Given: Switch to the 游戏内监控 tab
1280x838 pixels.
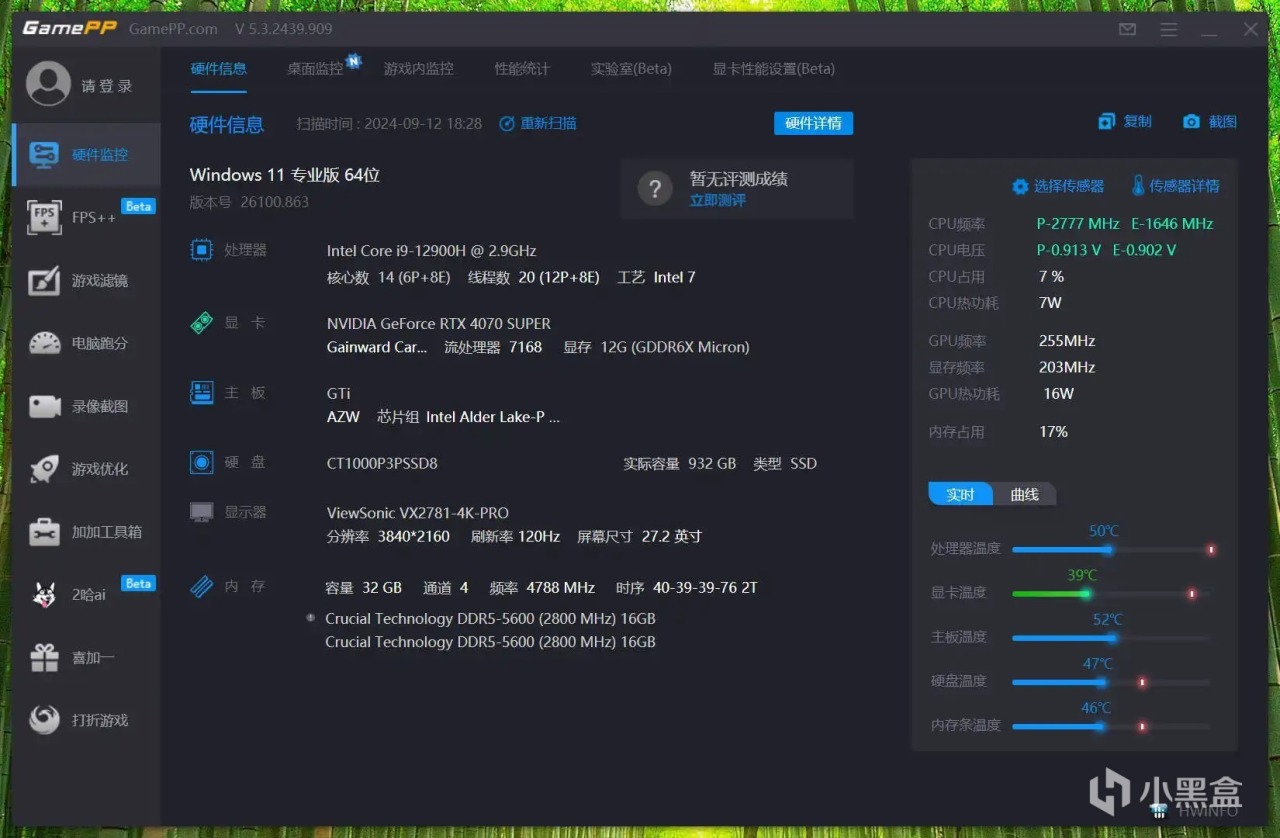Looking at the screenshot, I should [419, 69].
